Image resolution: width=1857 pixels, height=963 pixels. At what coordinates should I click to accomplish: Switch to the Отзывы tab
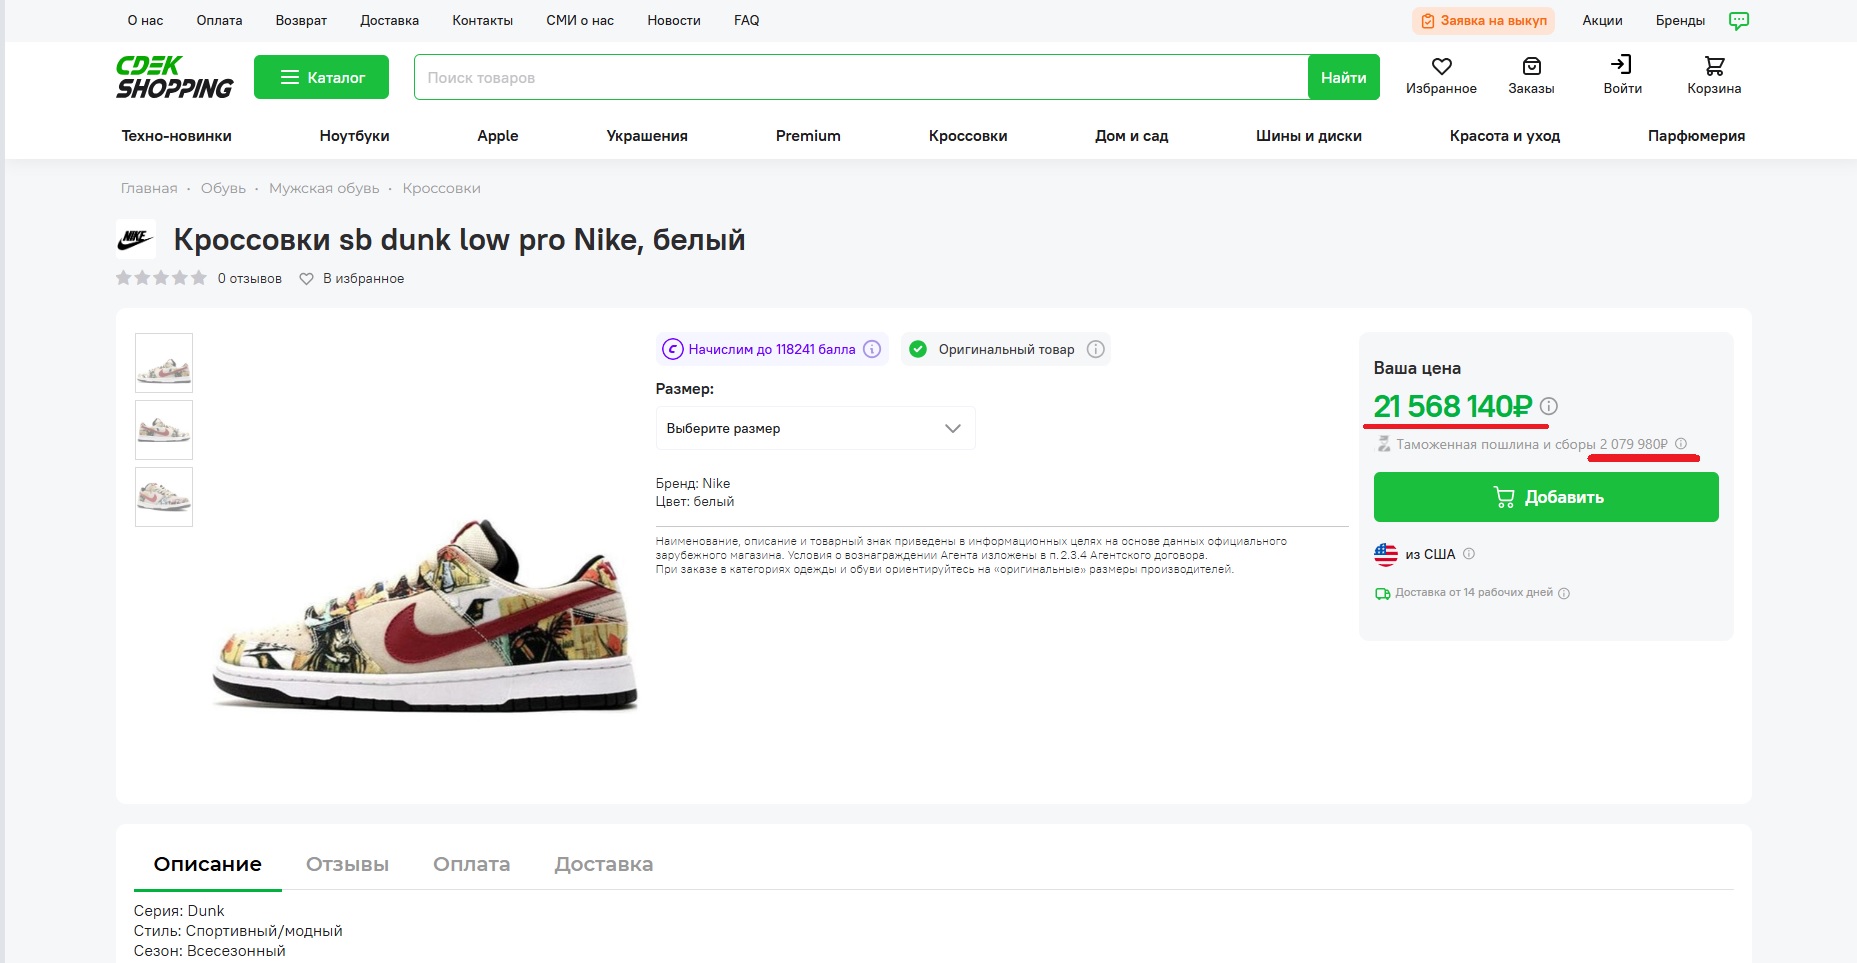coord(347,864)
